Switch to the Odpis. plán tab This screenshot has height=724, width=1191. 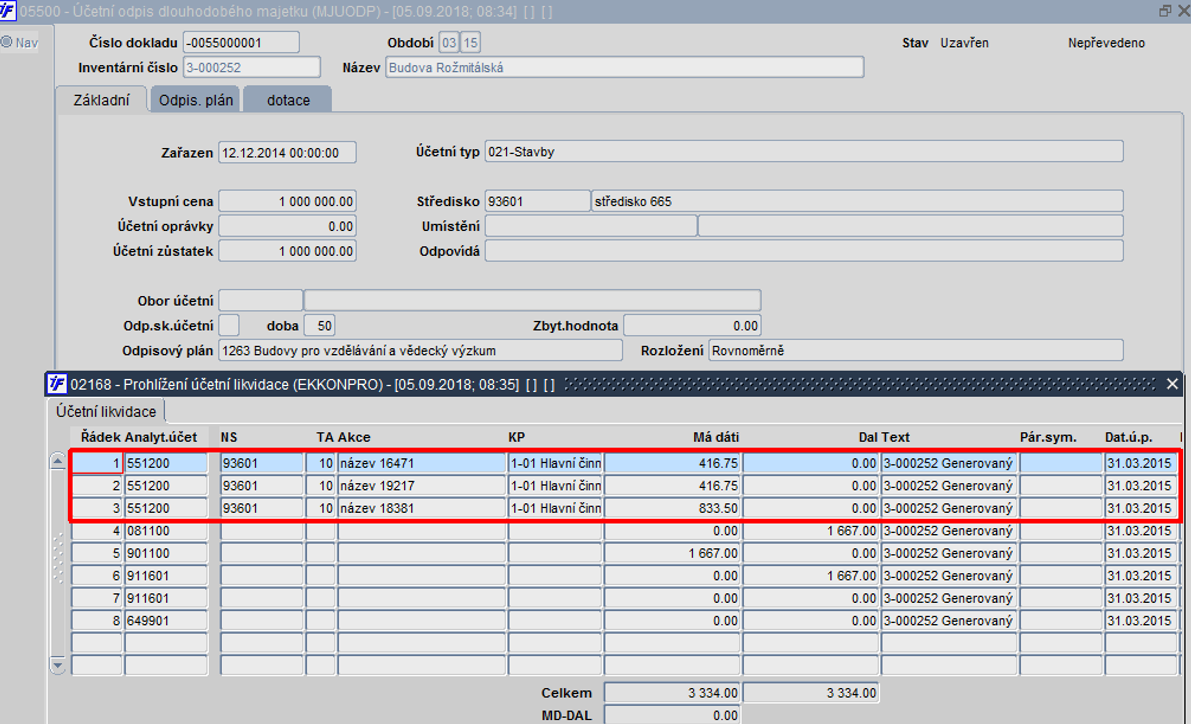(196, 100)
